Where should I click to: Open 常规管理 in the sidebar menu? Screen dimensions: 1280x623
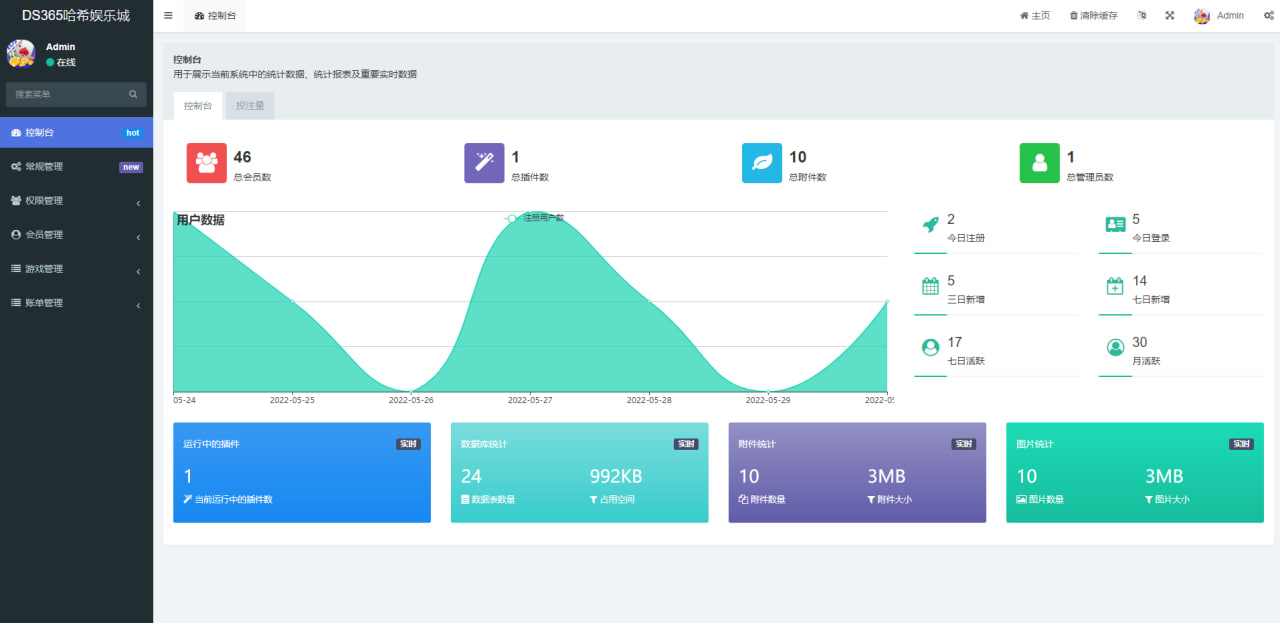click(x=76, y=167)
